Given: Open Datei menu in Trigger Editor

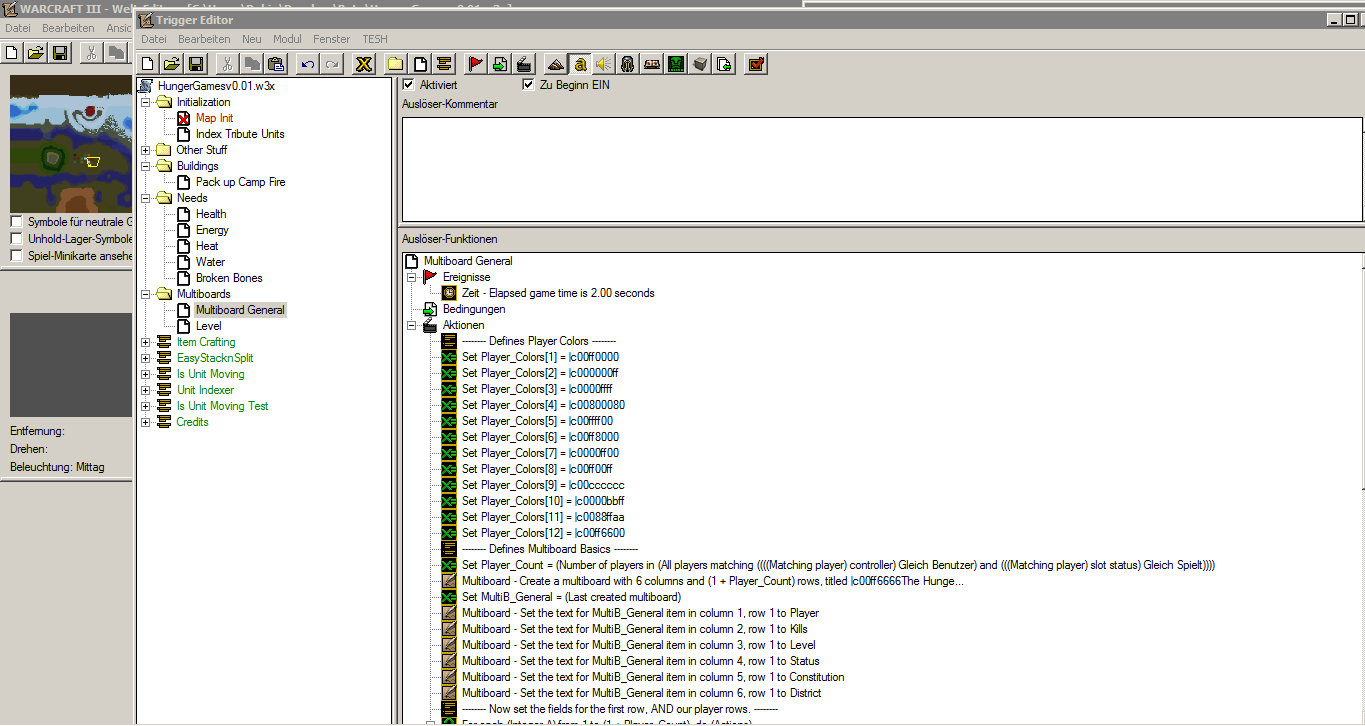Looking at the screenshot, I should [154, 39].
